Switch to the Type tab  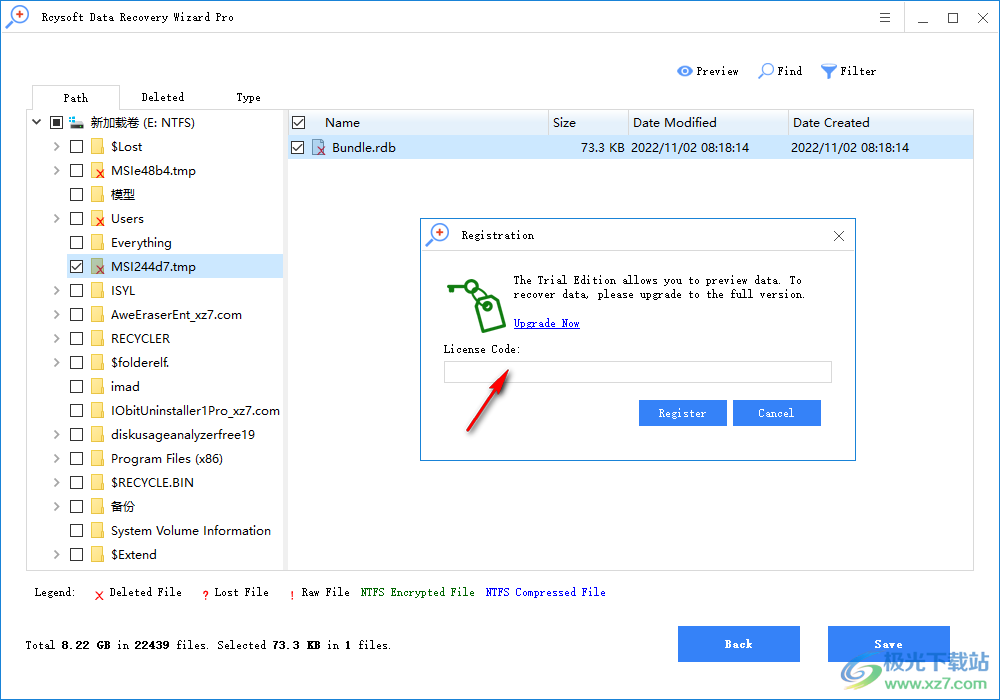point(249,96)
